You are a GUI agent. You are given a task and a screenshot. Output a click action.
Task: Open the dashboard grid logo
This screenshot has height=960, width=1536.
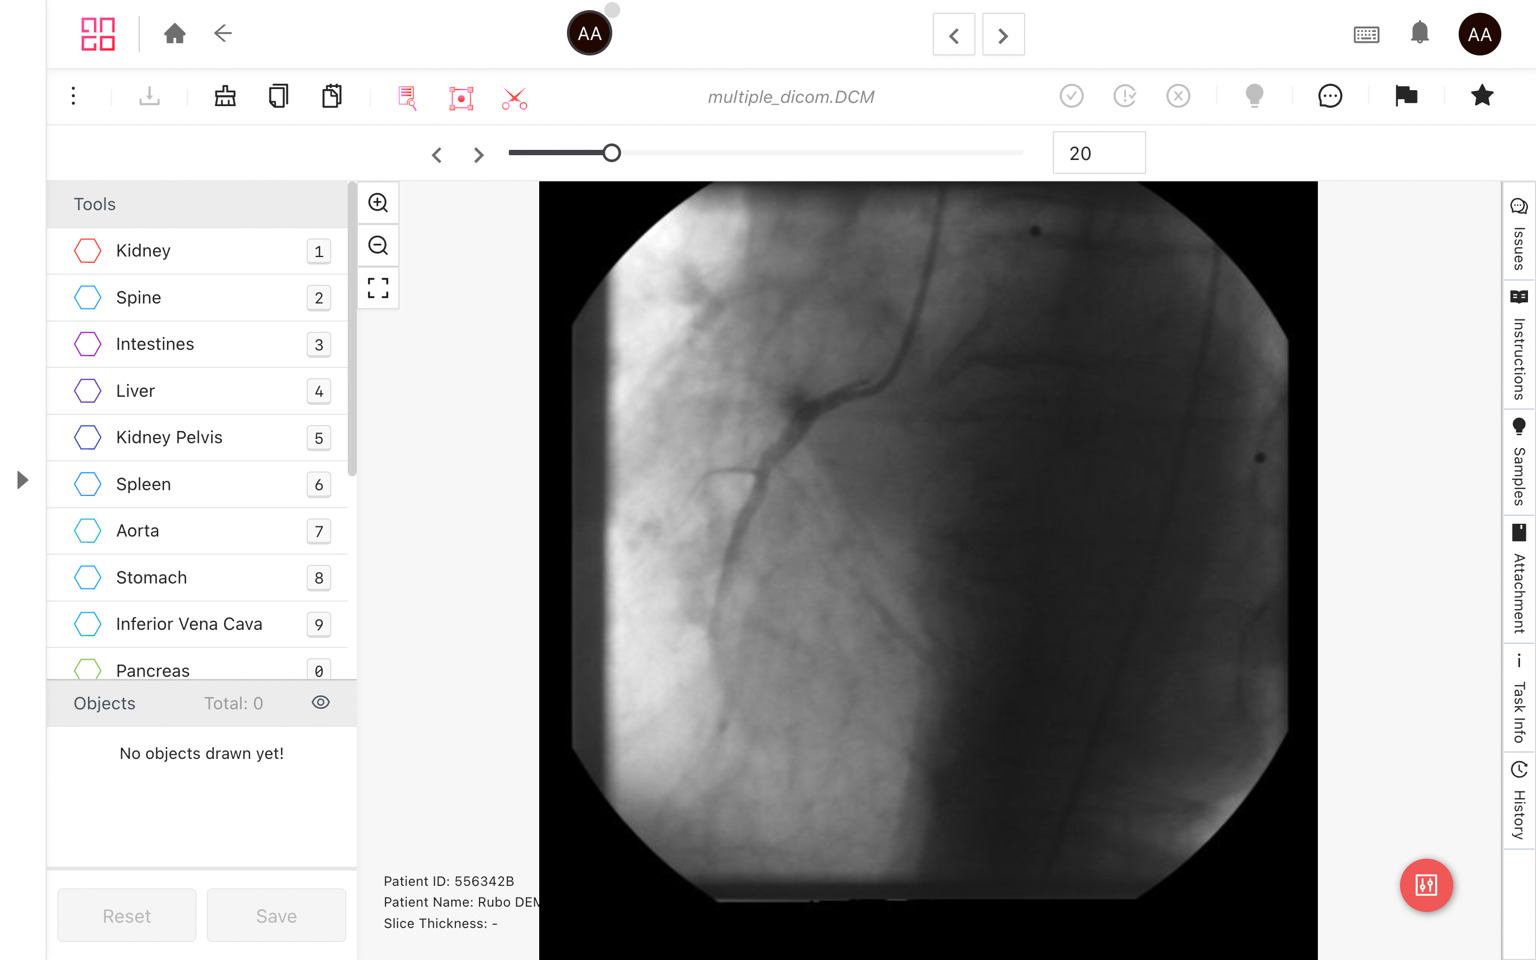98,34
